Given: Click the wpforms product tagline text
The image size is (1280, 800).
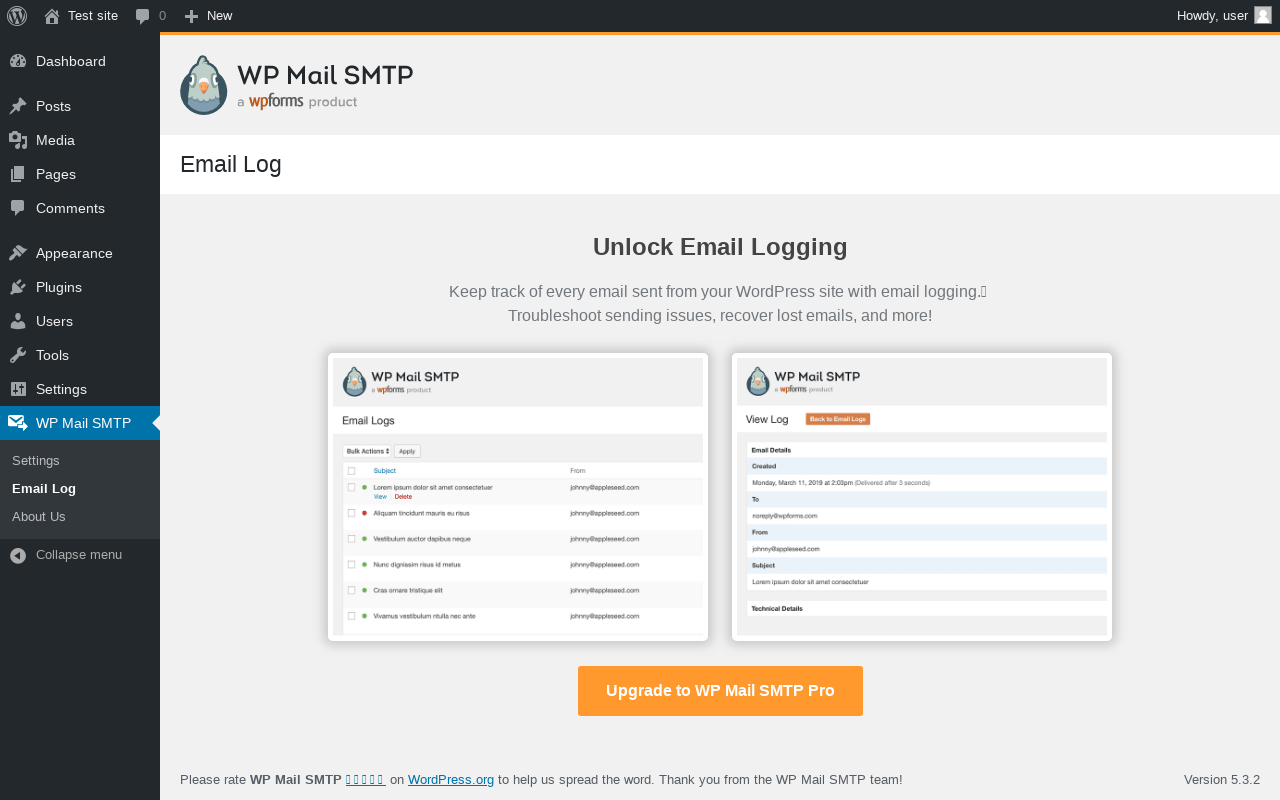Looking at the screenshot, I should (297, 101).
